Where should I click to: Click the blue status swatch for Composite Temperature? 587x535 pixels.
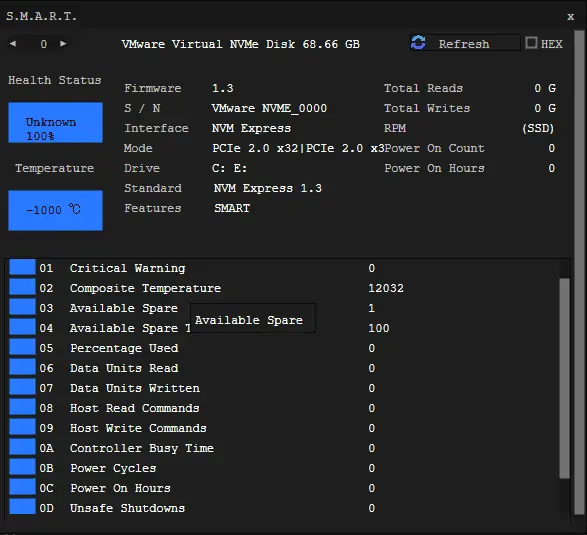[x=22, y=288]
